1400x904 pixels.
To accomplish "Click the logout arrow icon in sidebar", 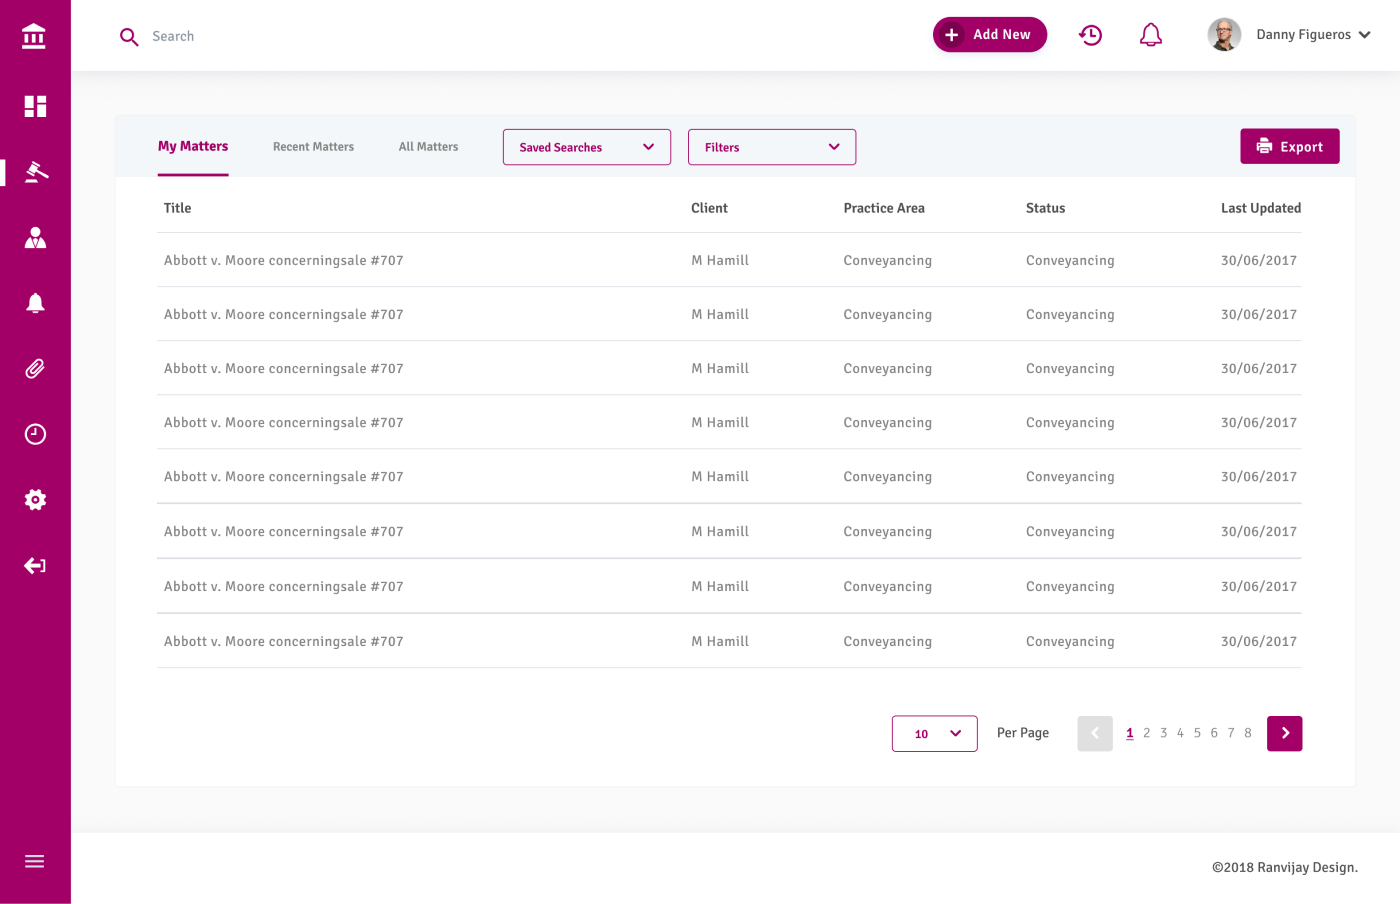I will coord(35,566).
